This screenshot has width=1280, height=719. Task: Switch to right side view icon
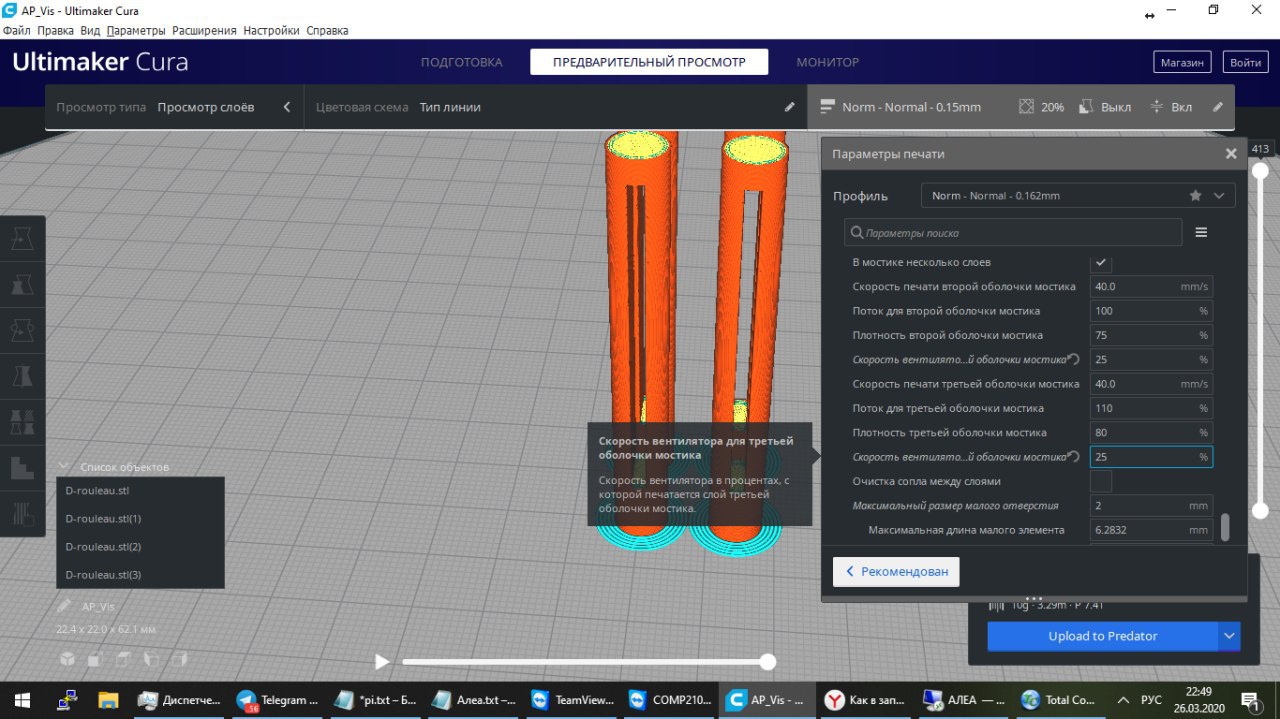(179, 659)
